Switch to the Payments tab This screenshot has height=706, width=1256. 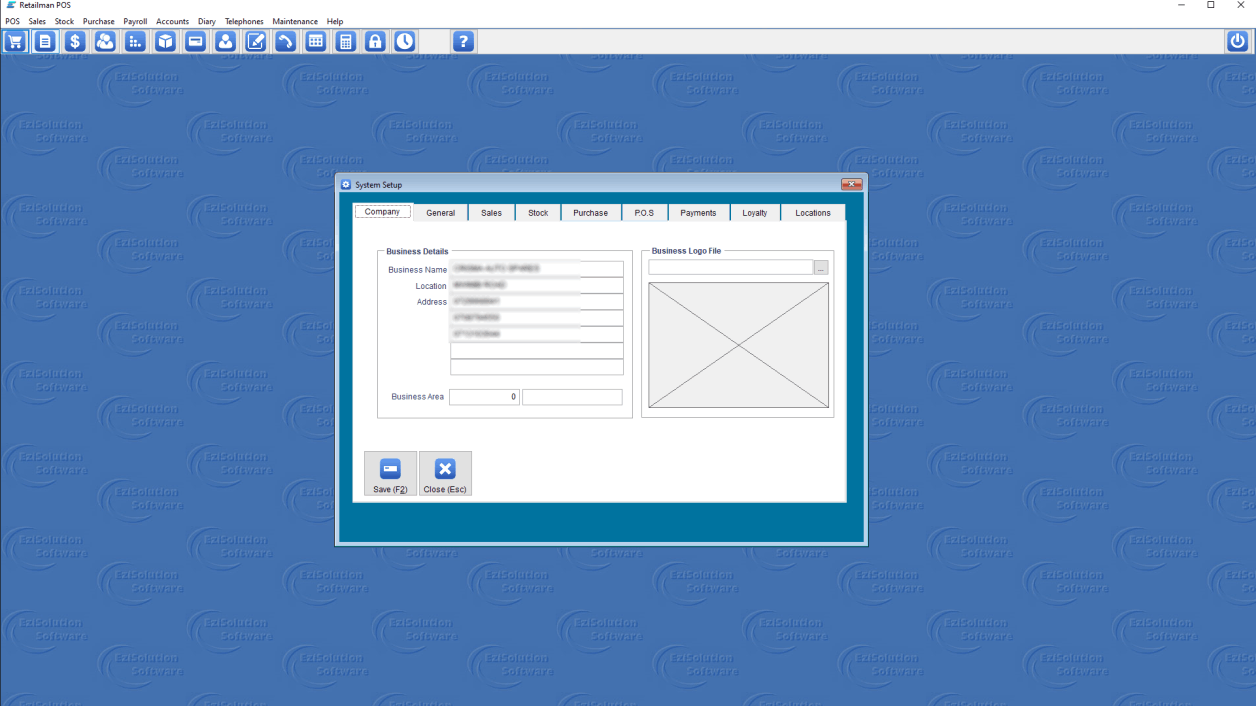tap(698, 213)
